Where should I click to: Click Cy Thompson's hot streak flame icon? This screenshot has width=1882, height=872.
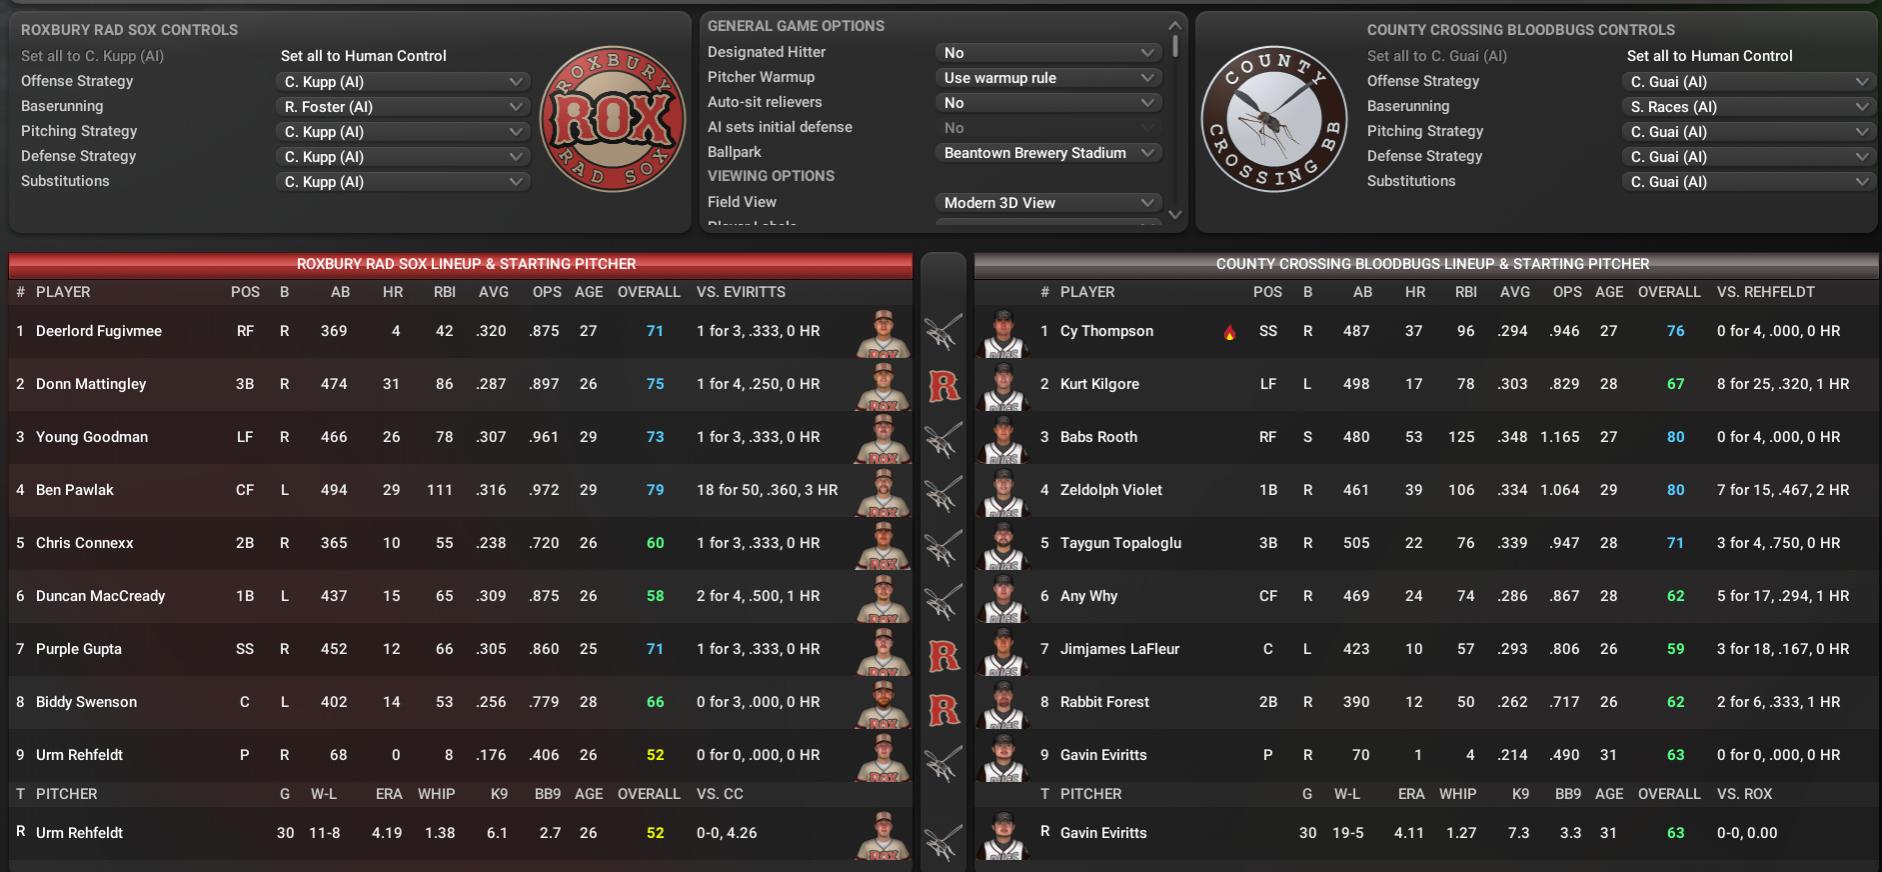(1229, 333)
